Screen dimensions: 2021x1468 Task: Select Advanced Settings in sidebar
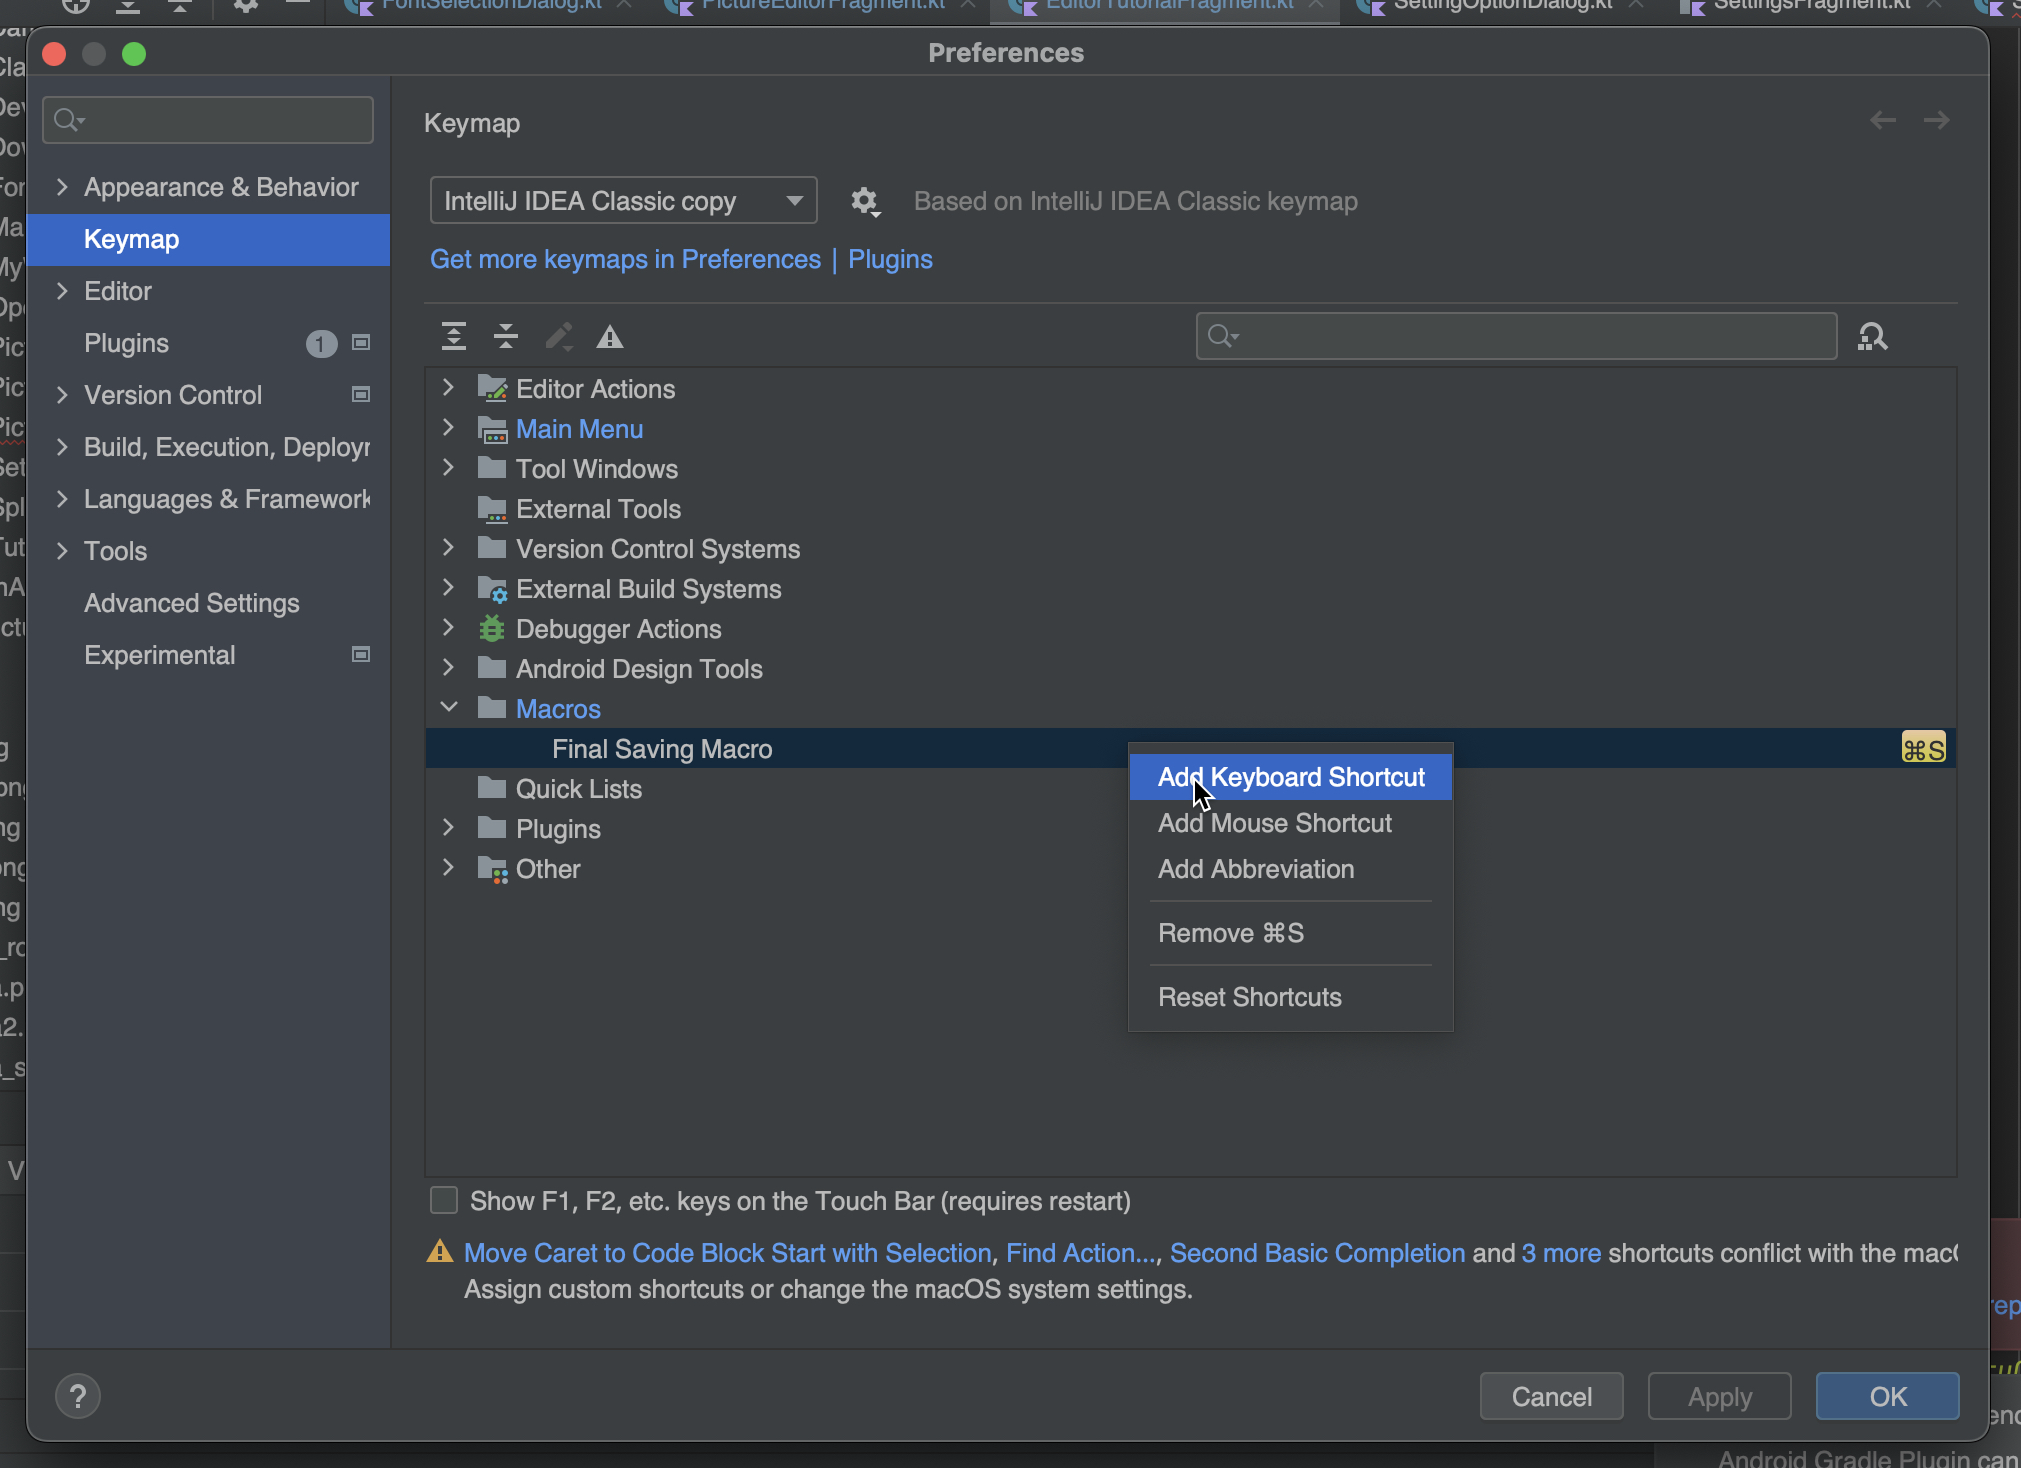point(192,603)
